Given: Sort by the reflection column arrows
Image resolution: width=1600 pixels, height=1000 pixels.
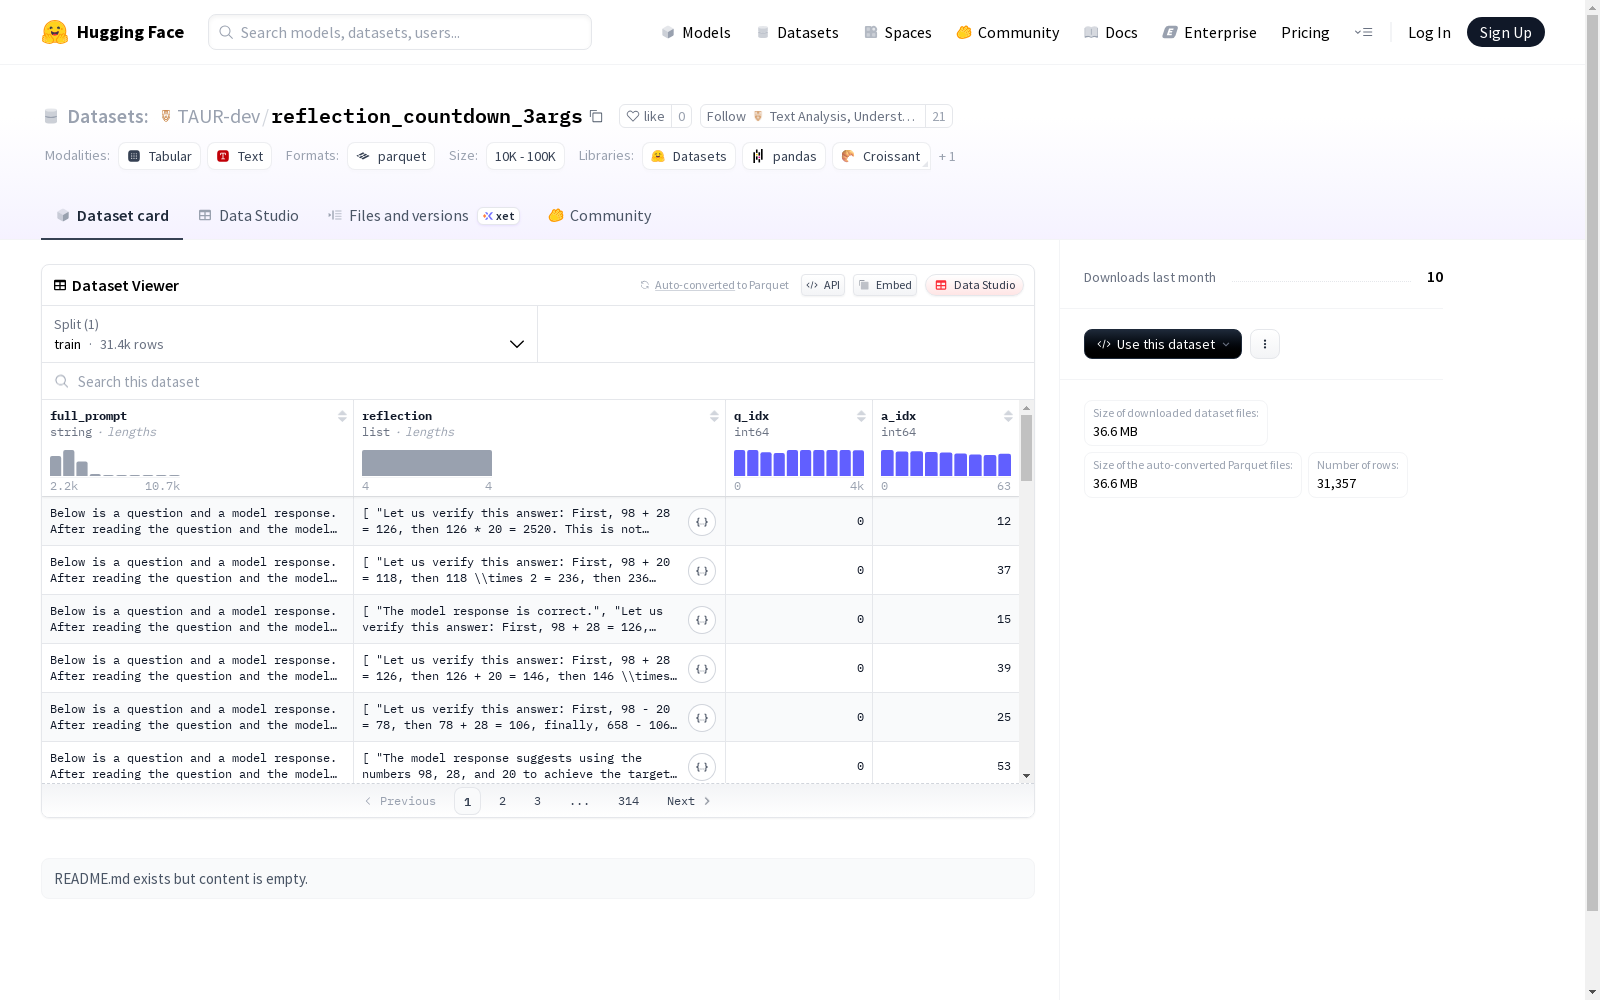Looking at the screenshot, I should [x=714, y=416].
